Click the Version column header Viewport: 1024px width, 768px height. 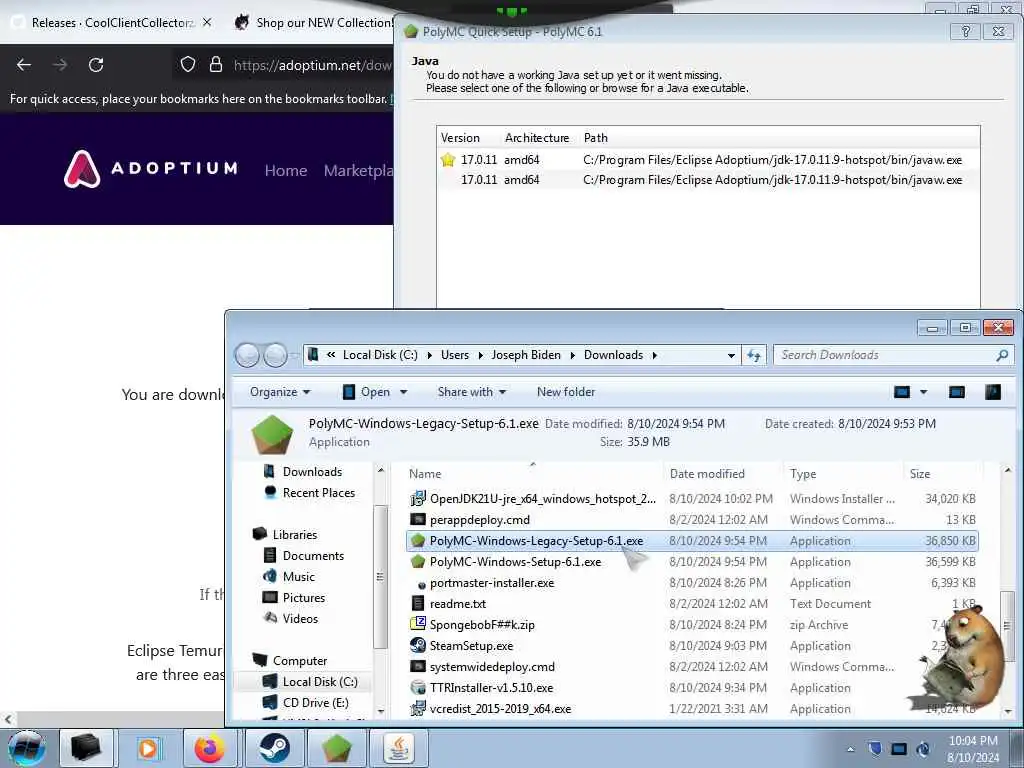460,138
